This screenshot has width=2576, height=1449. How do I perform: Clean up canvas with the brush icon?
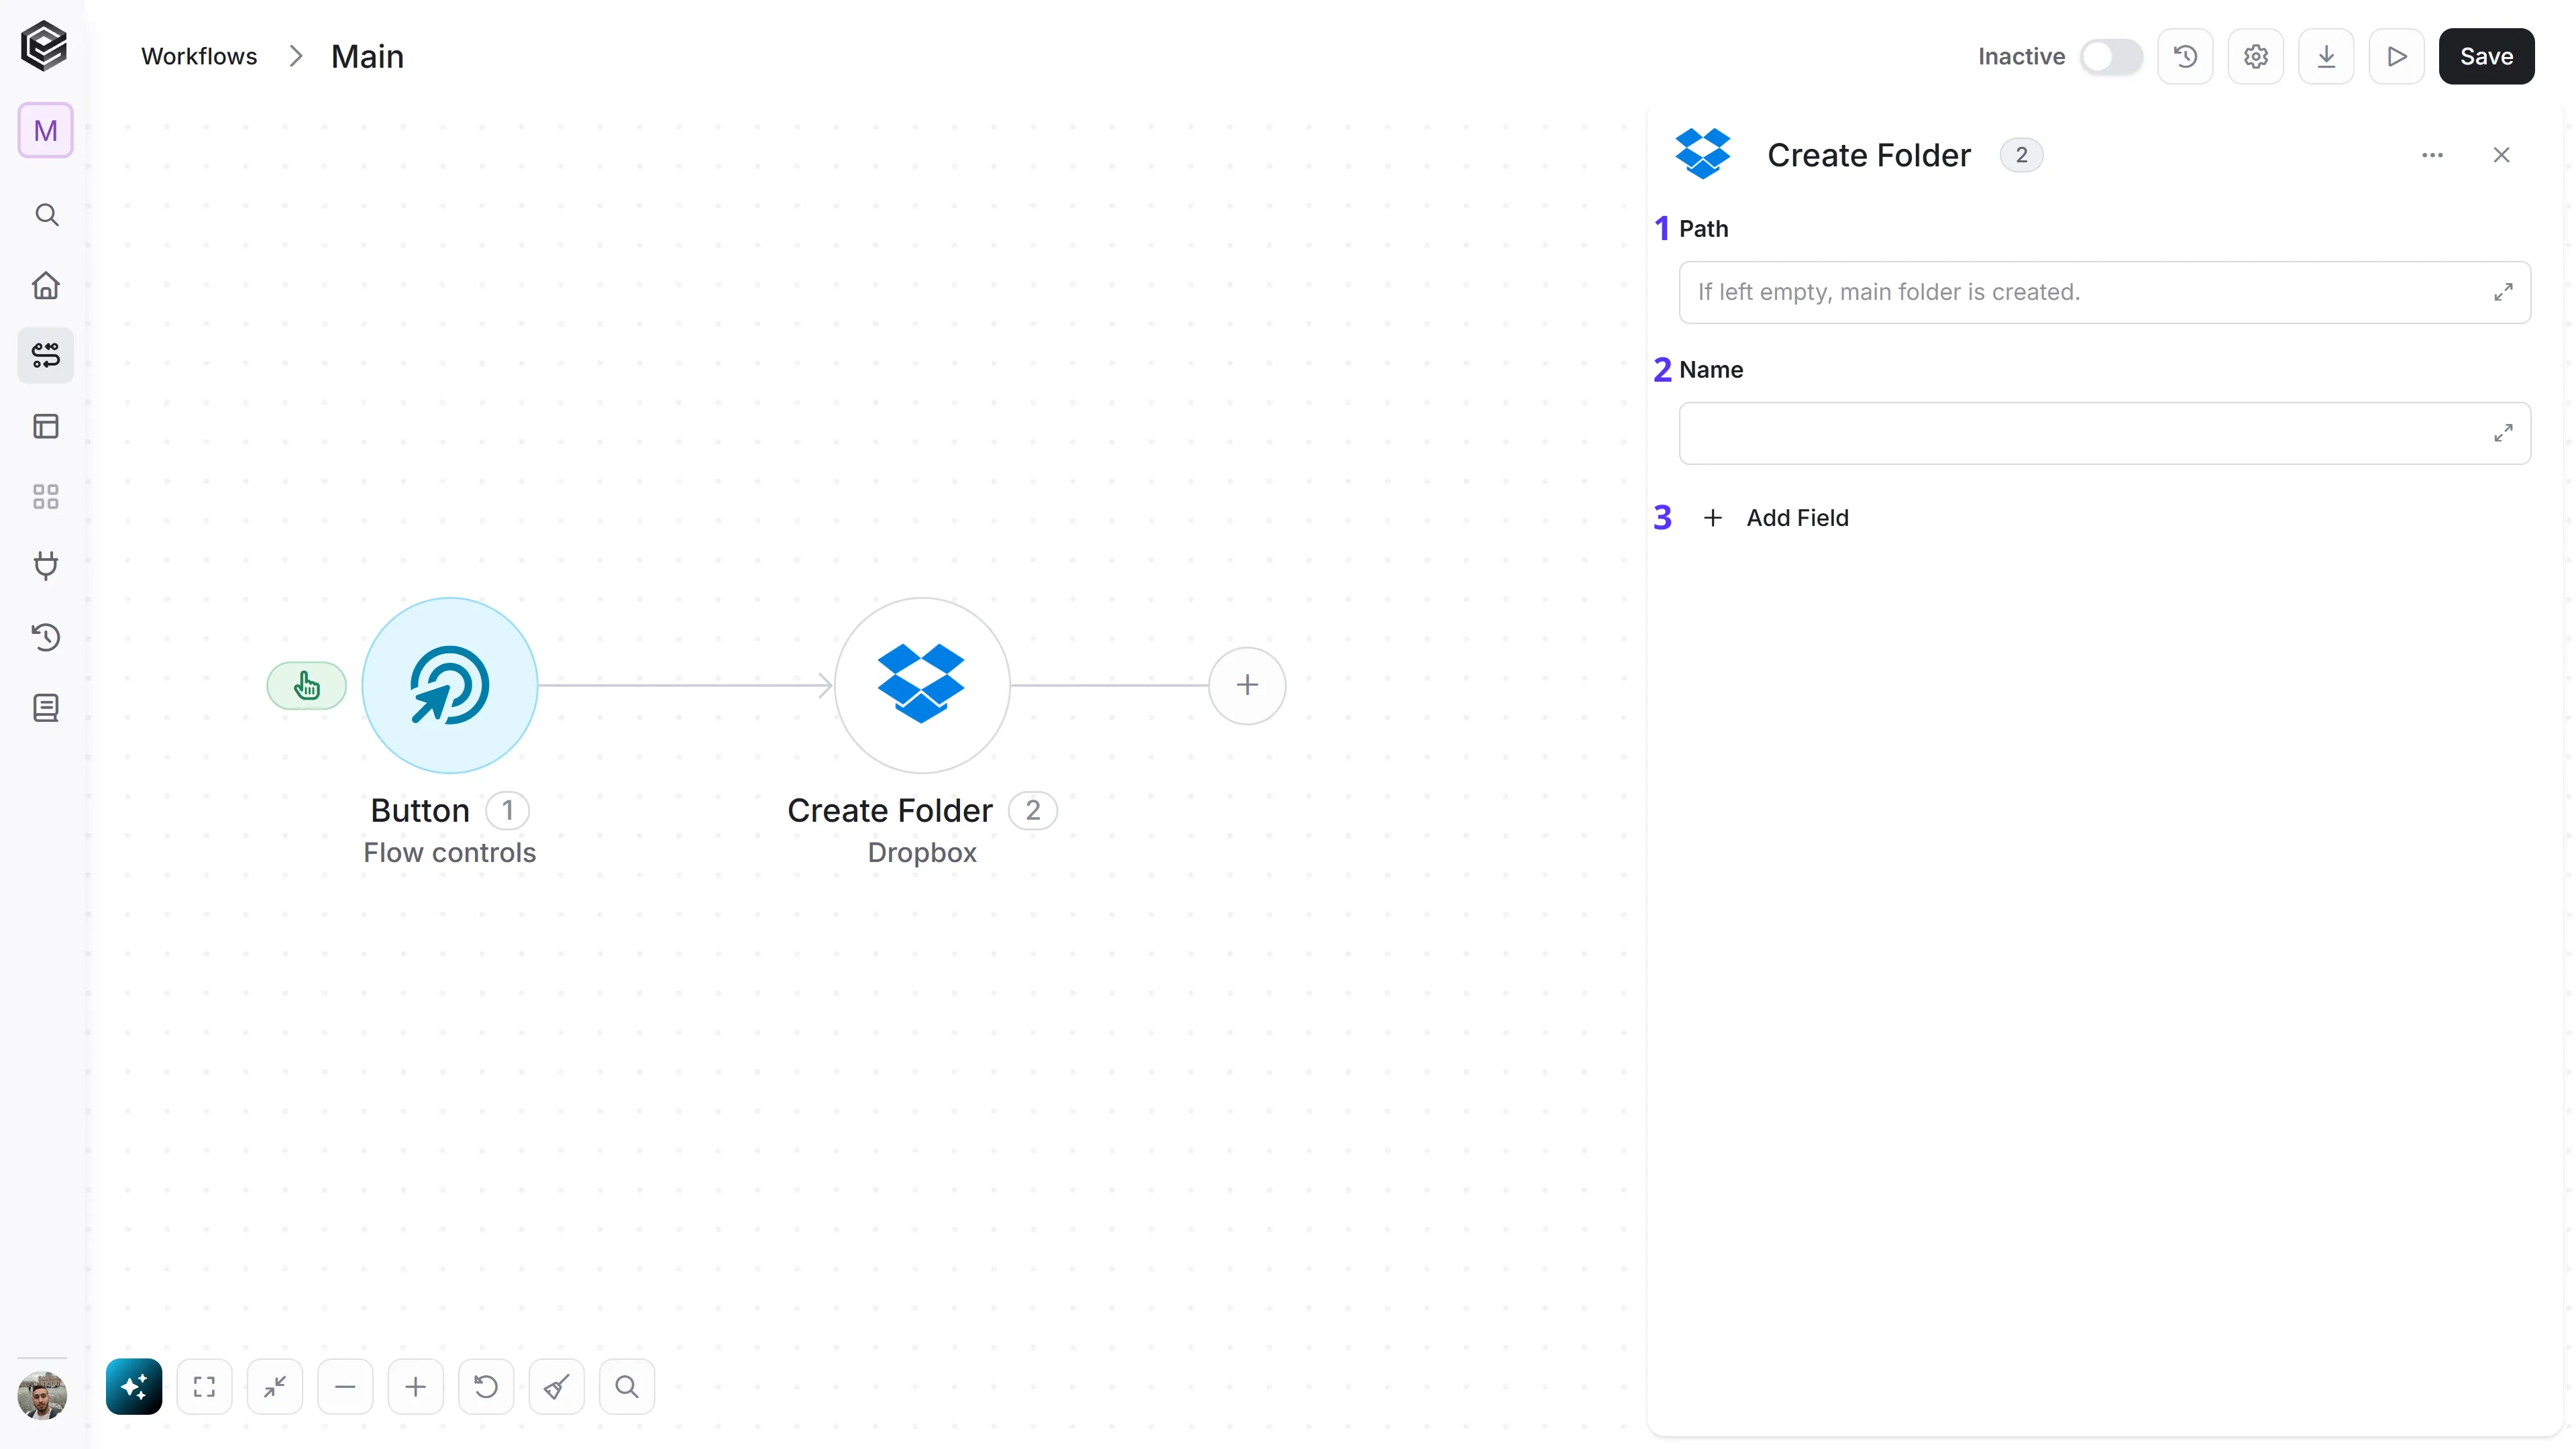point(557,1386)
